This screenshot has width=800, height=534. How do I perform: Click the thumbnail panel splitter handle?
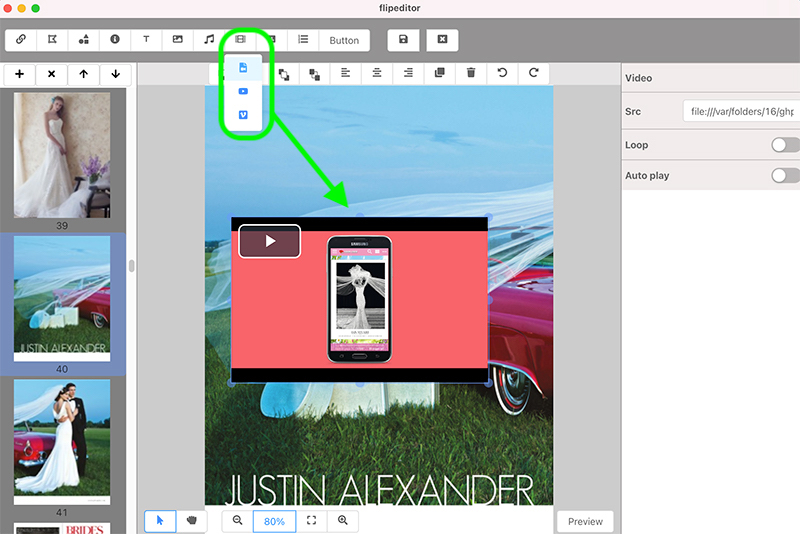click(132, 266)
